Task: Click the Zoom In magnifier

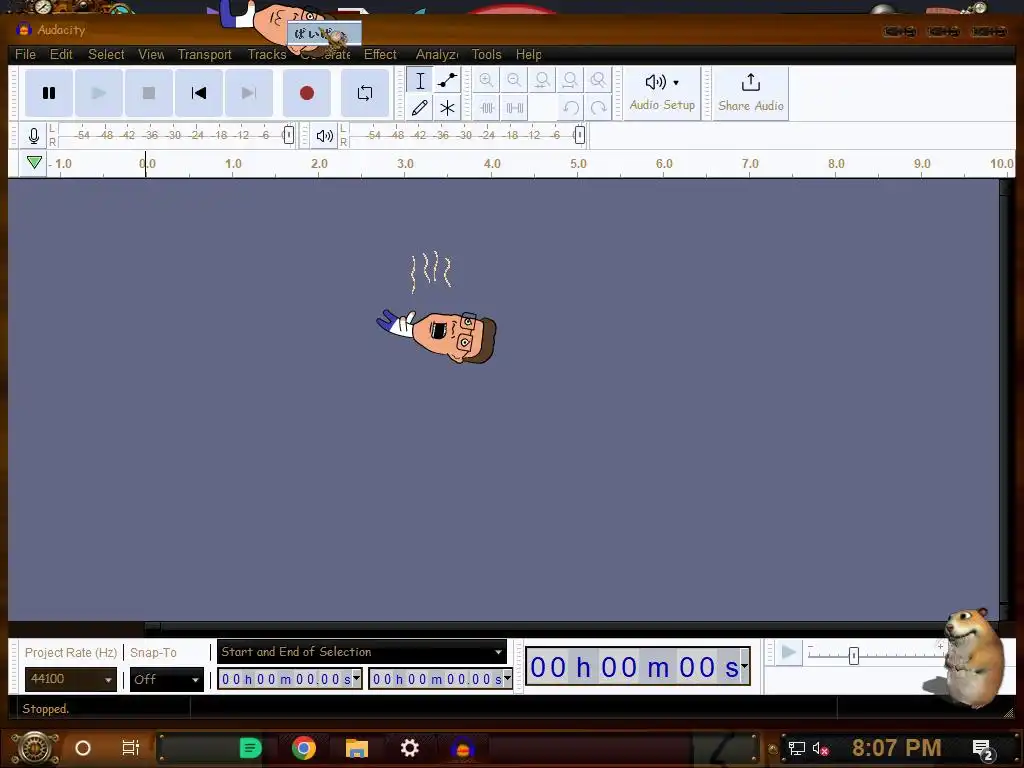Action: (x=487, y=80)
